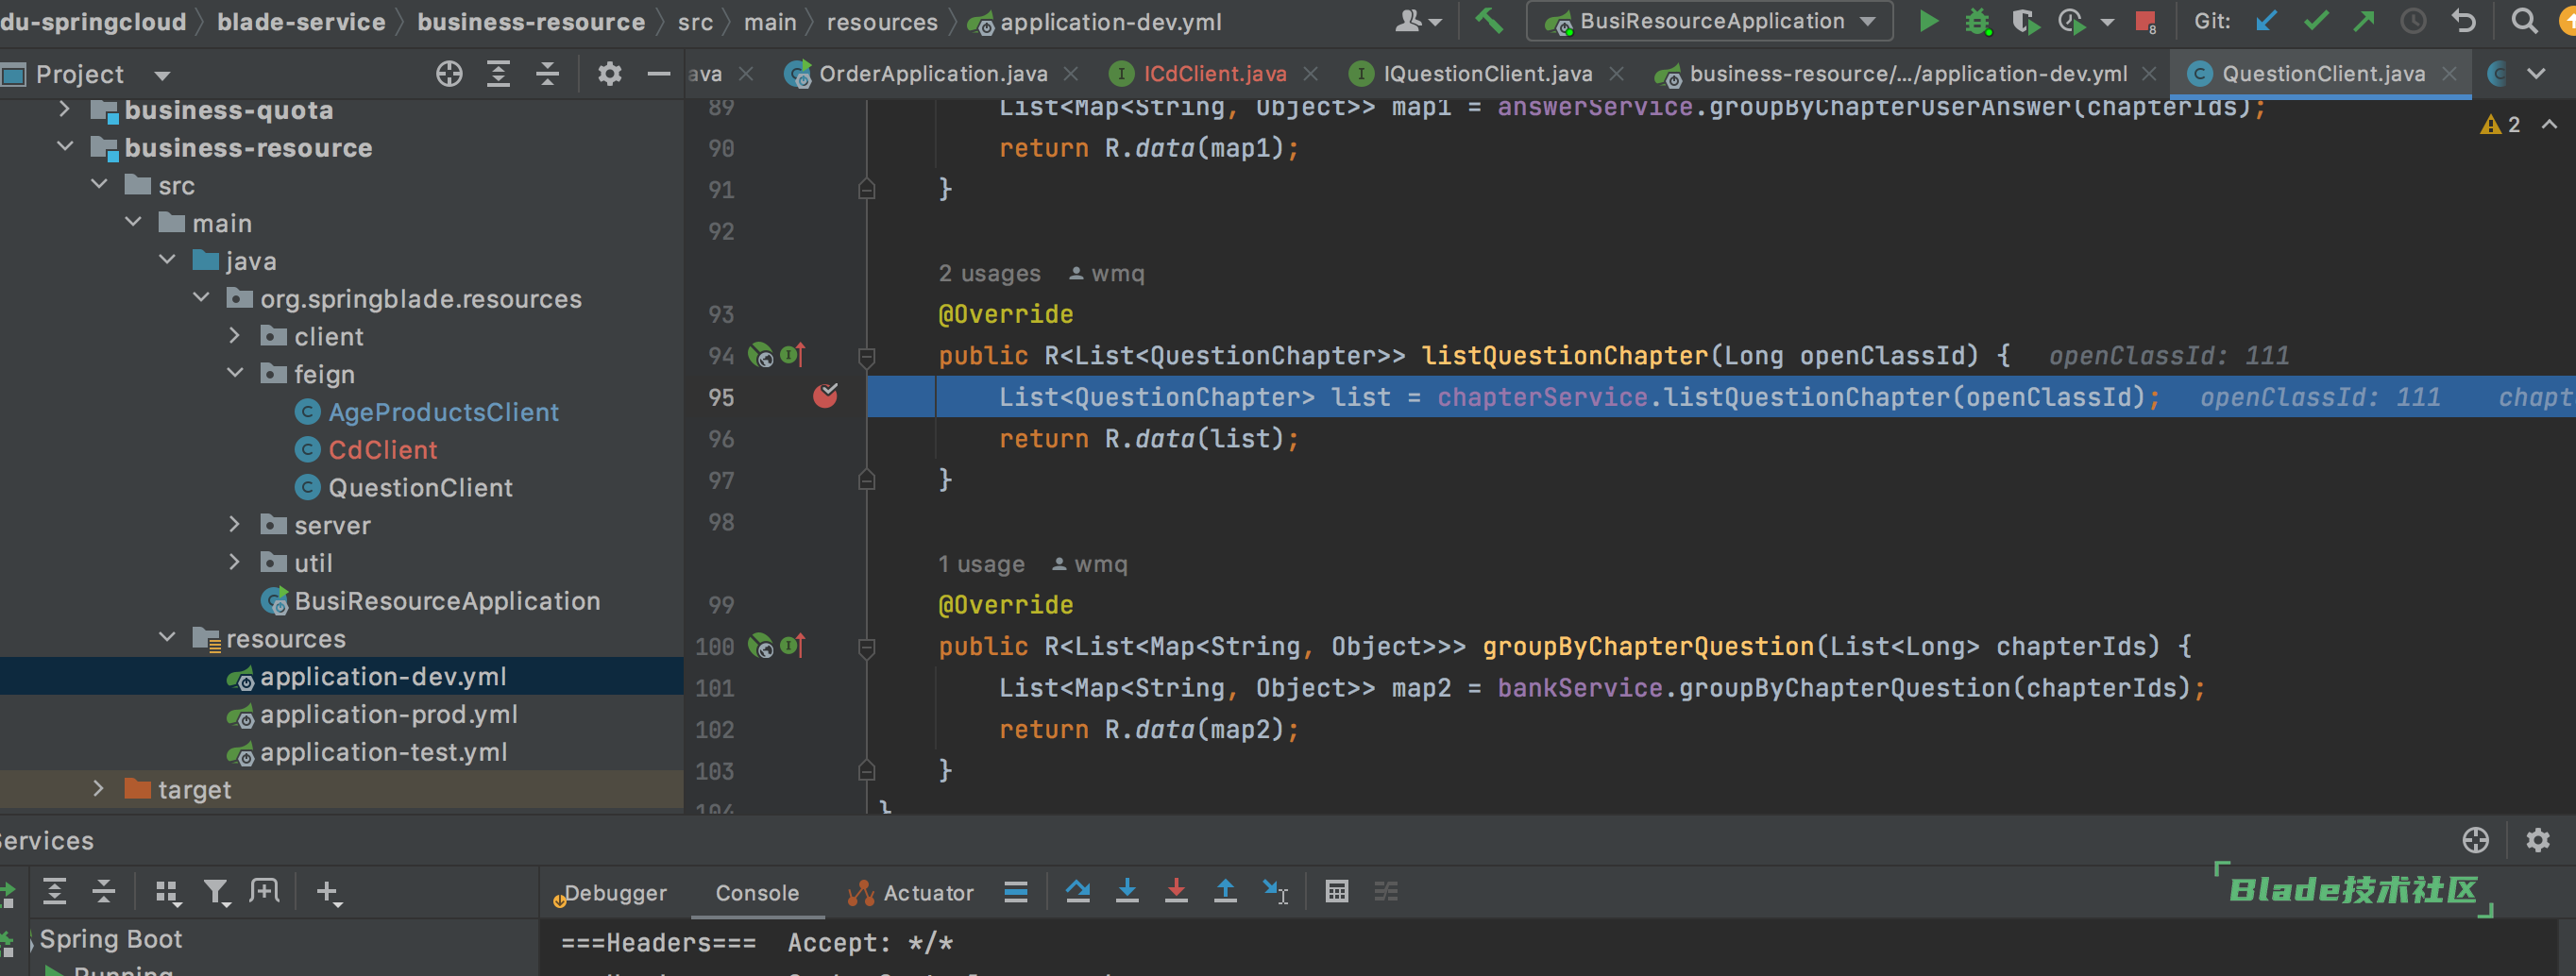Click the Services panel crosshair icon

[2476, 840]
